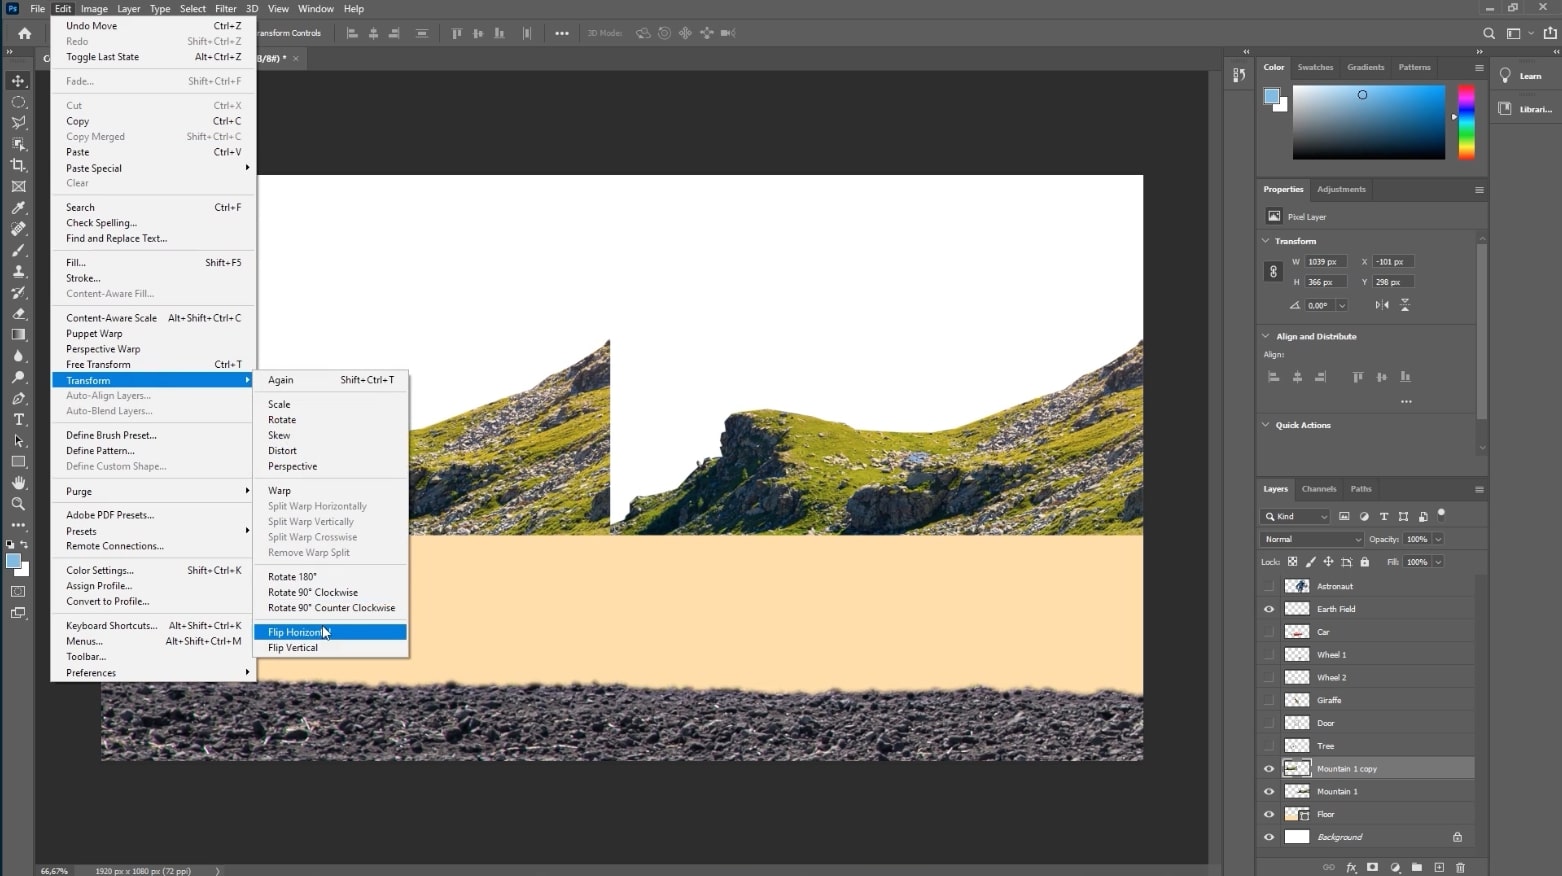Select the Lasso tool
The width and height of the screenshot is (1562, 876).
pos(17,122)
